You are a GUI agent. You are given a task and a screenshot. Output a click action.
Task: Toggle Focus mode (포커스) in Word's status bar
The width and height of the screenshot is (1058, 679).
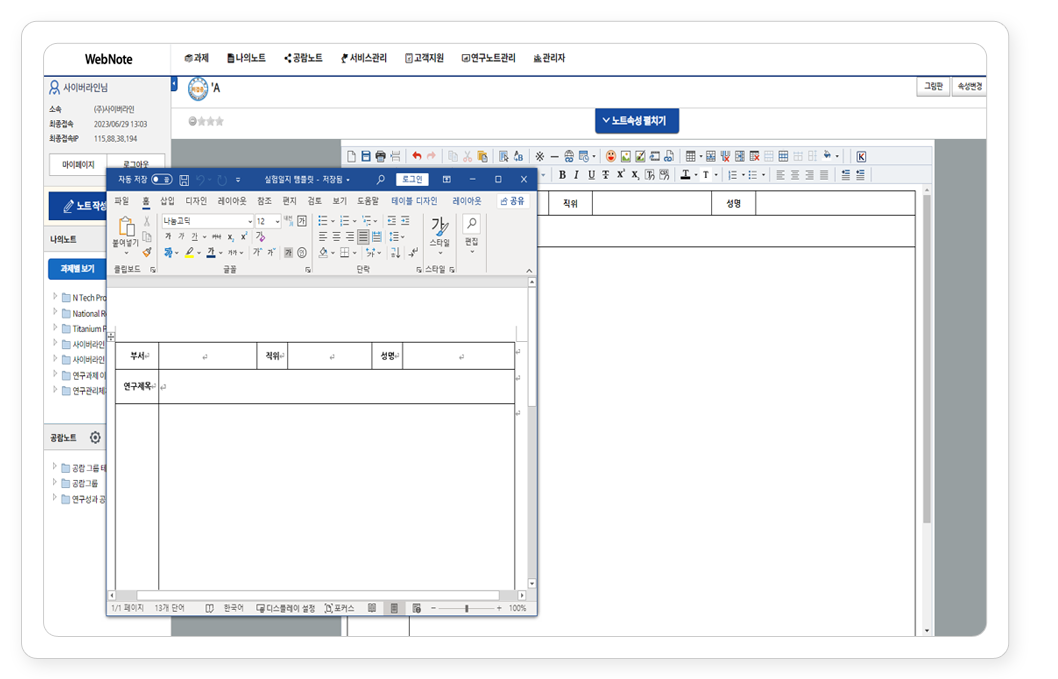[339, 608]
